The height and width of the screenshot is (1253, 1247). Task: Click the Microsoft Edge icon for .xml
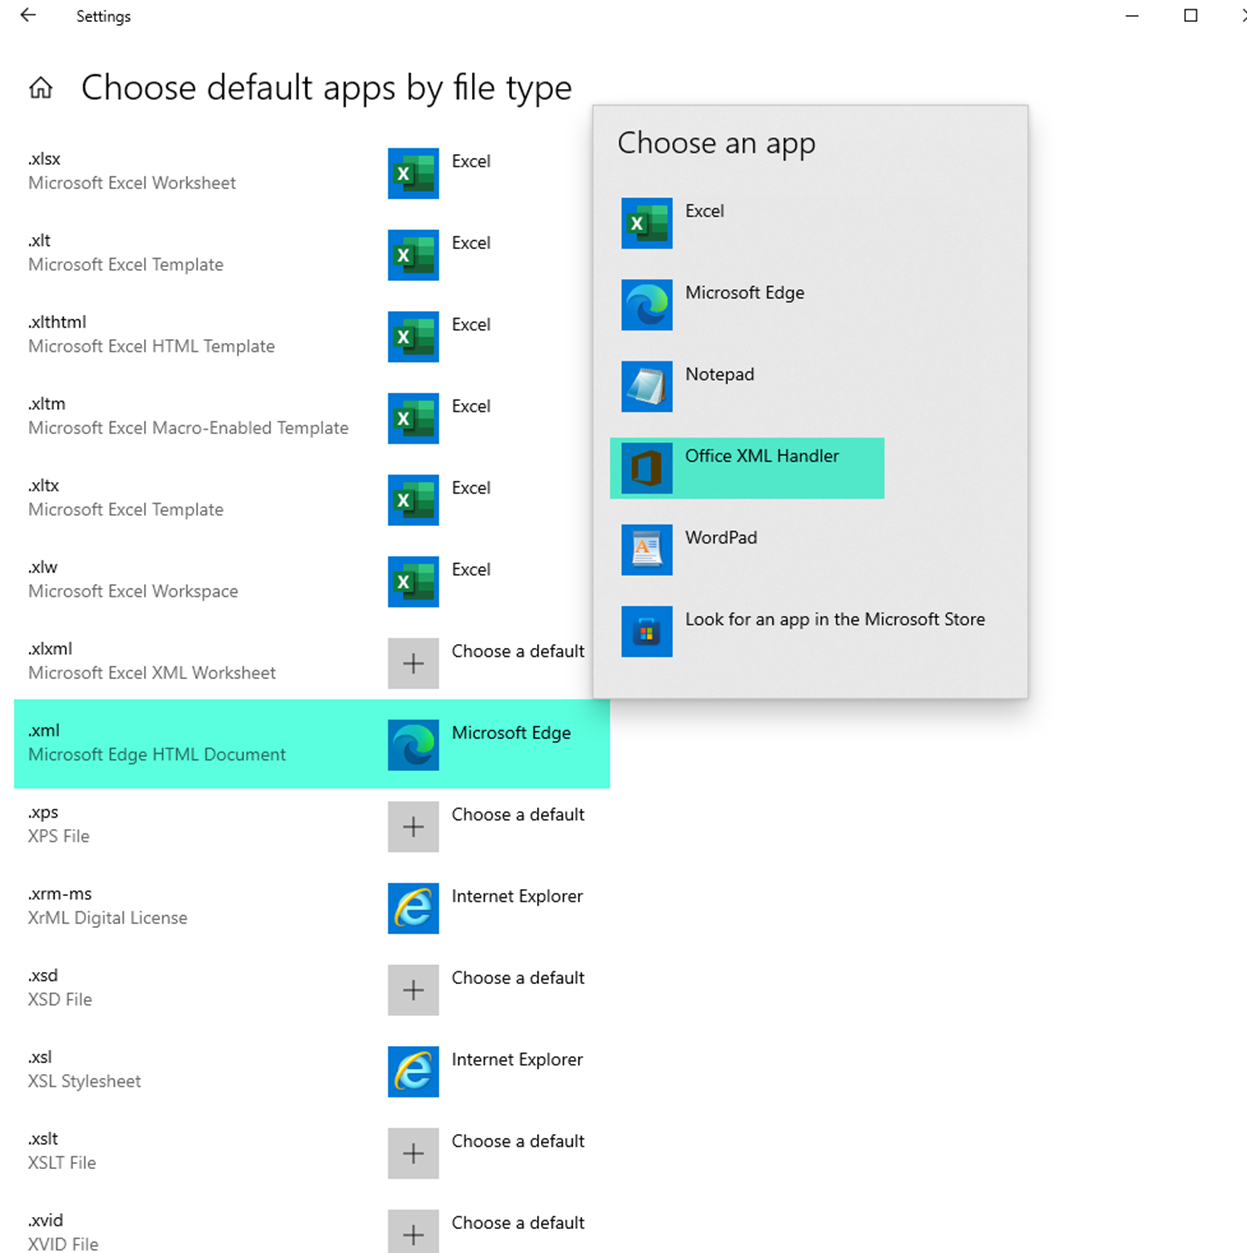click(x=413, y=745)
